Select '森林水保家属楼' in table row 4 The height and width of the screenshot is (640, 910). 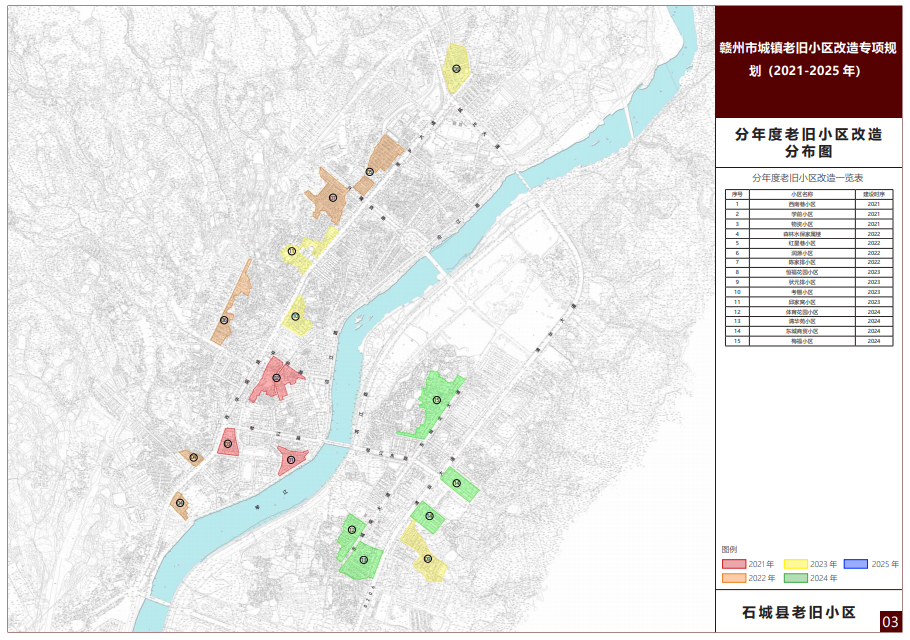click(x=802, y=234)
